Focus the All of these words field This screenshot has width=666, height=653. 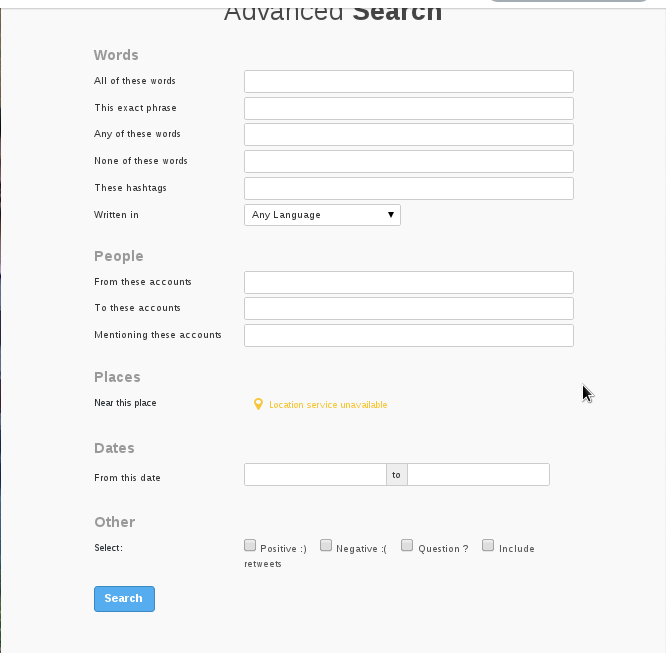tap(408, 81)
